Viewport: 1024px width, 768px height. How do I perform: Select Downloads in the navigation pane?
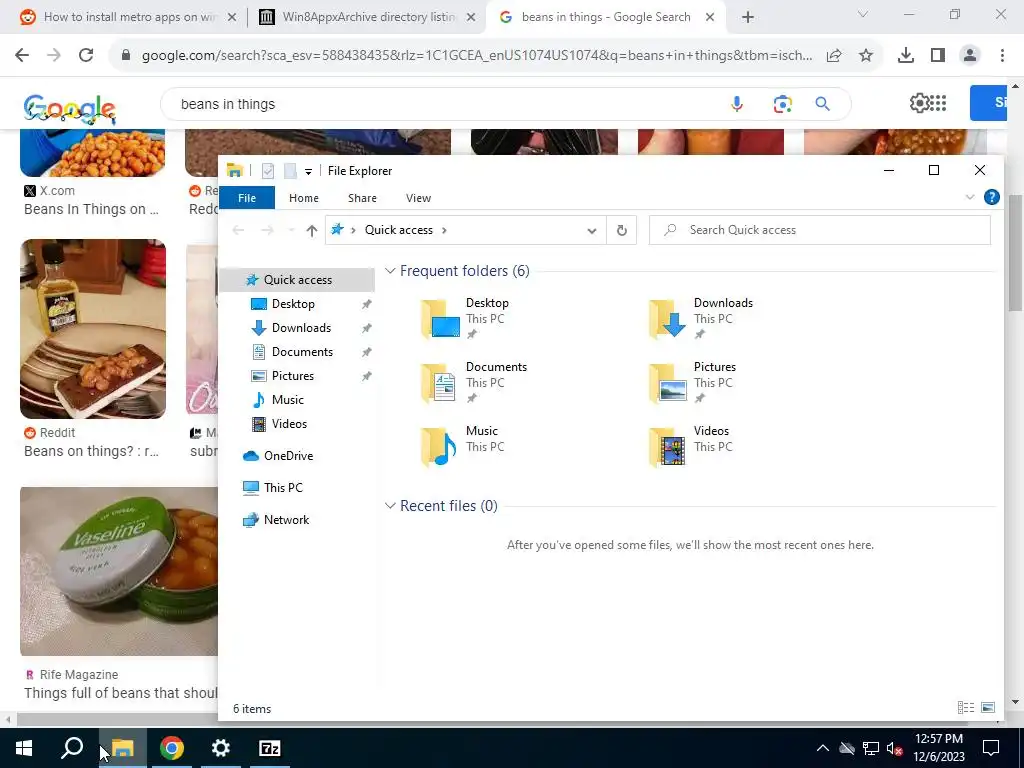pos(300,328)
